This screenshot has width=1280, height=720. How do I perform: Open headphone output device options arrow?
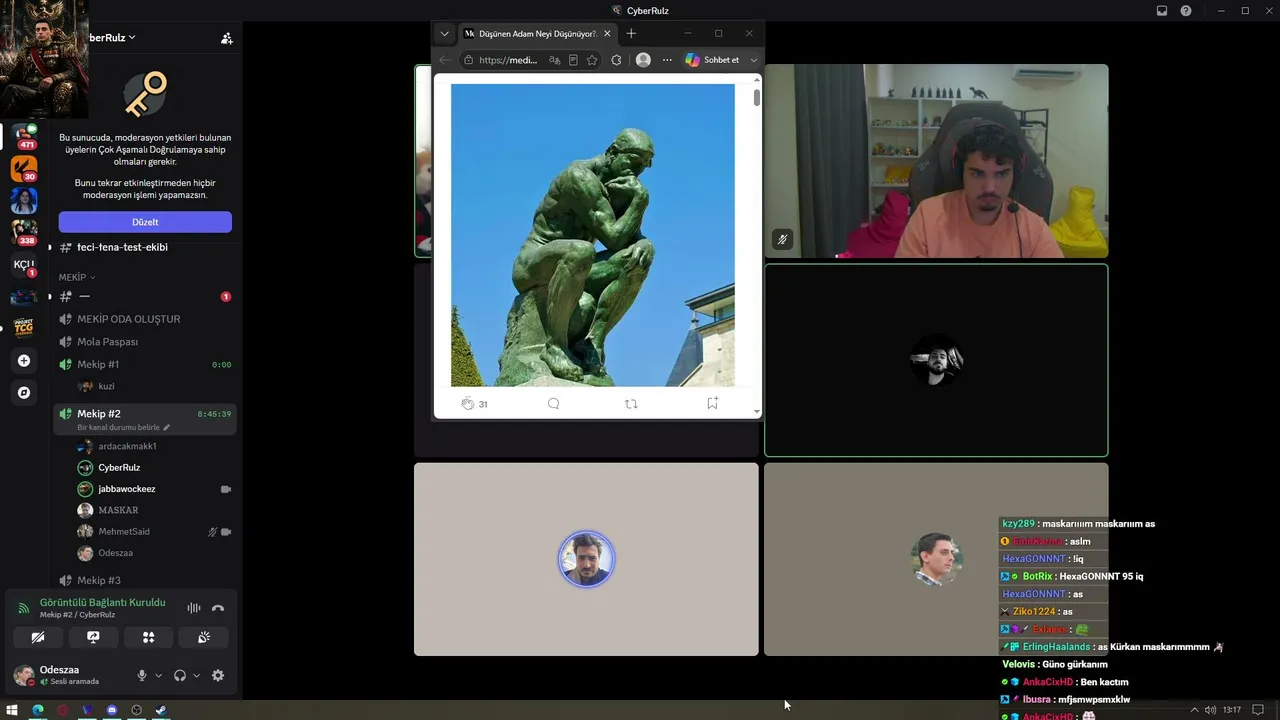tap(196, 675)
